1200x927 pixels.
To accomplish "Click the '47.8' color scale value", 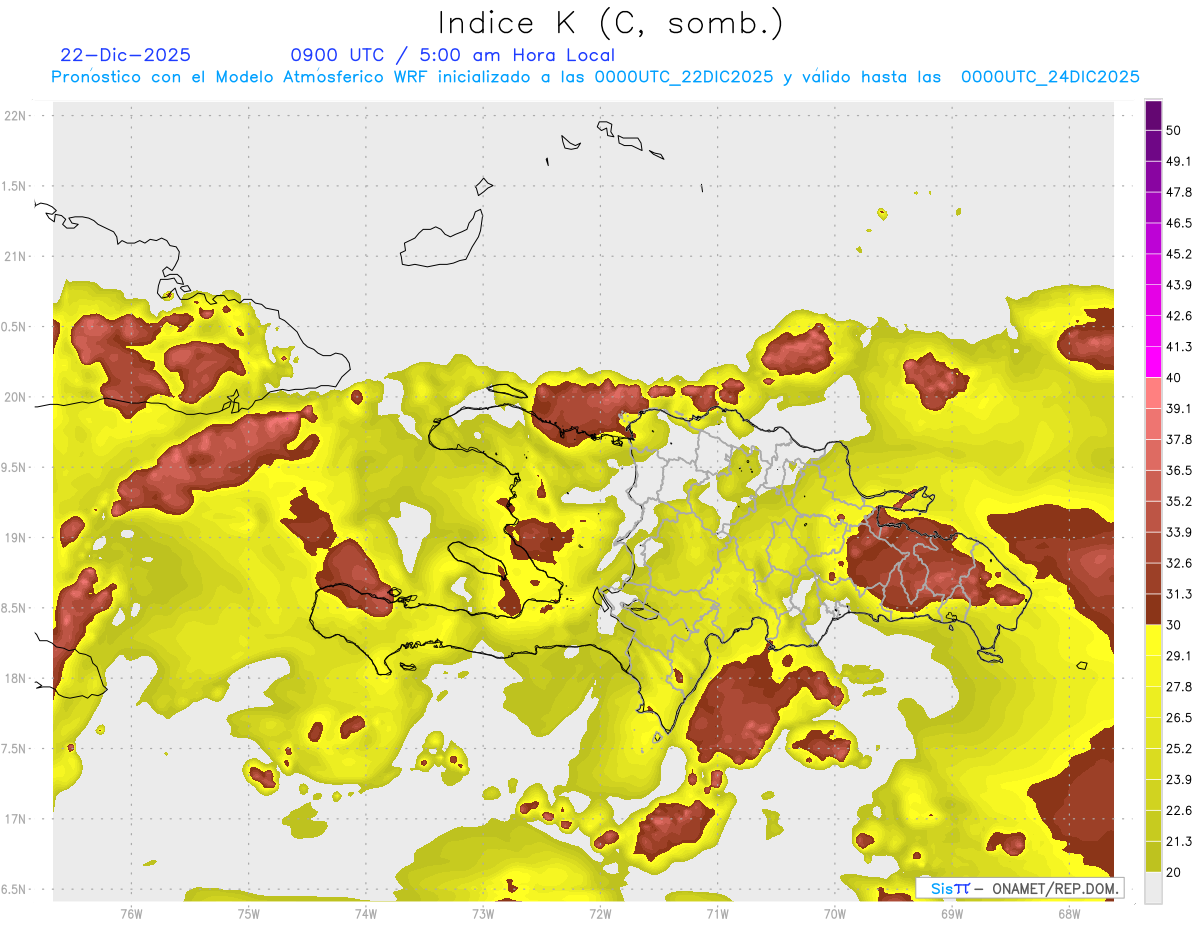I will 1179,192.
